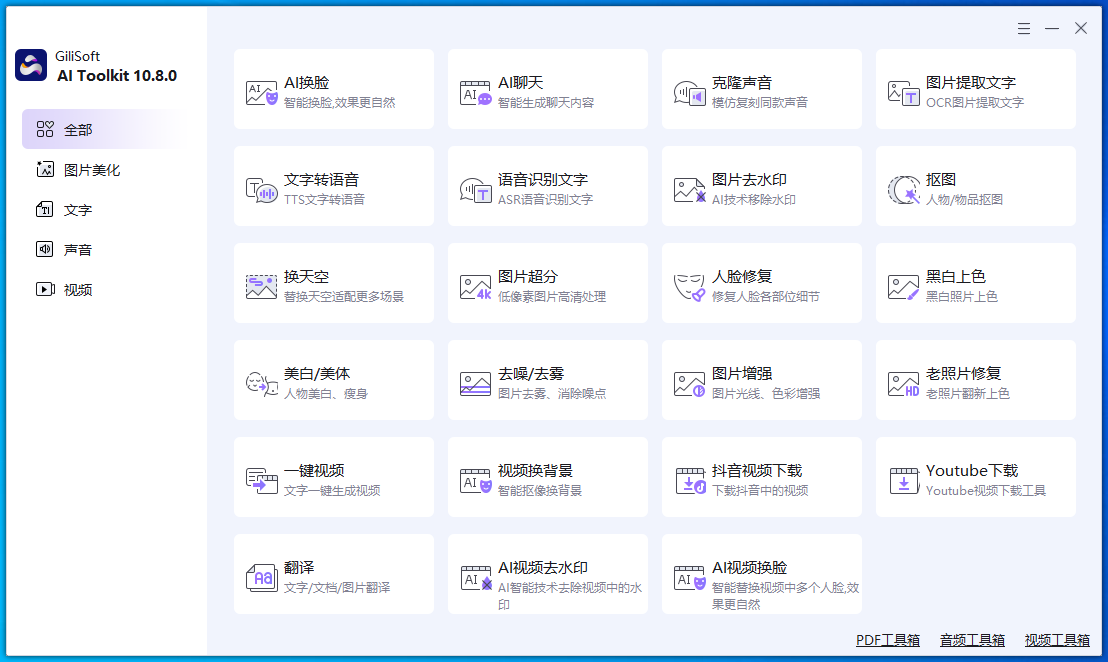1108x662 pixels.
Task: Click the Youtube视频下载工具 description
Action: pyautogui.click(x=986, y=490)
